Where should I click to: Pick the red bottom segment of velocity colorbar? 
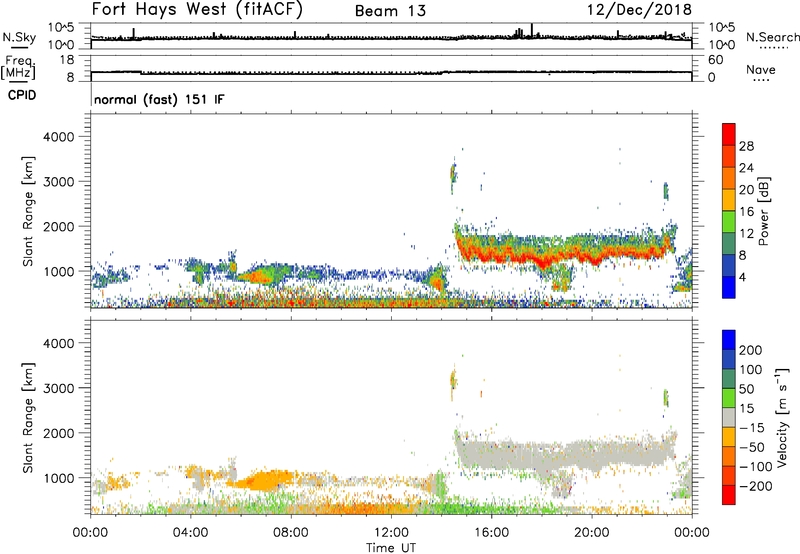729,495
